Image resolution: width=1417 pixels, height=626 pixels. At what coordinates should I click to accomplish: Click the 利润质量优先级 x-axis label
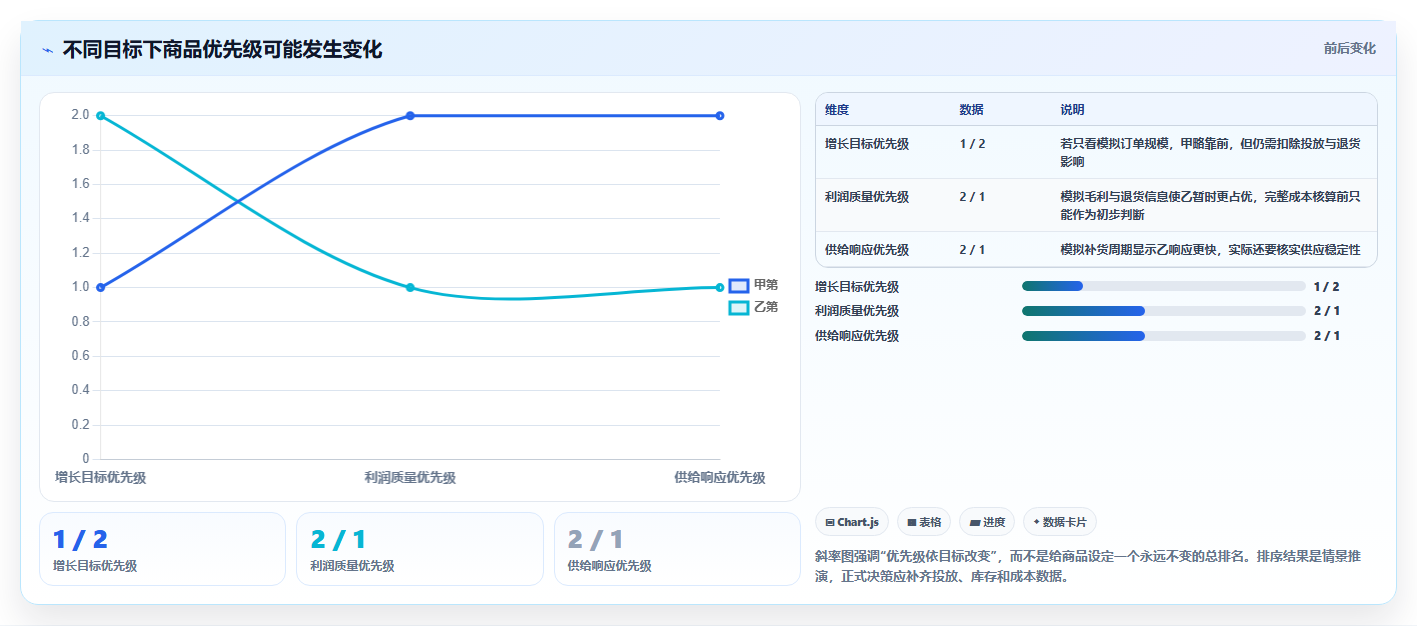coord(410,478)
